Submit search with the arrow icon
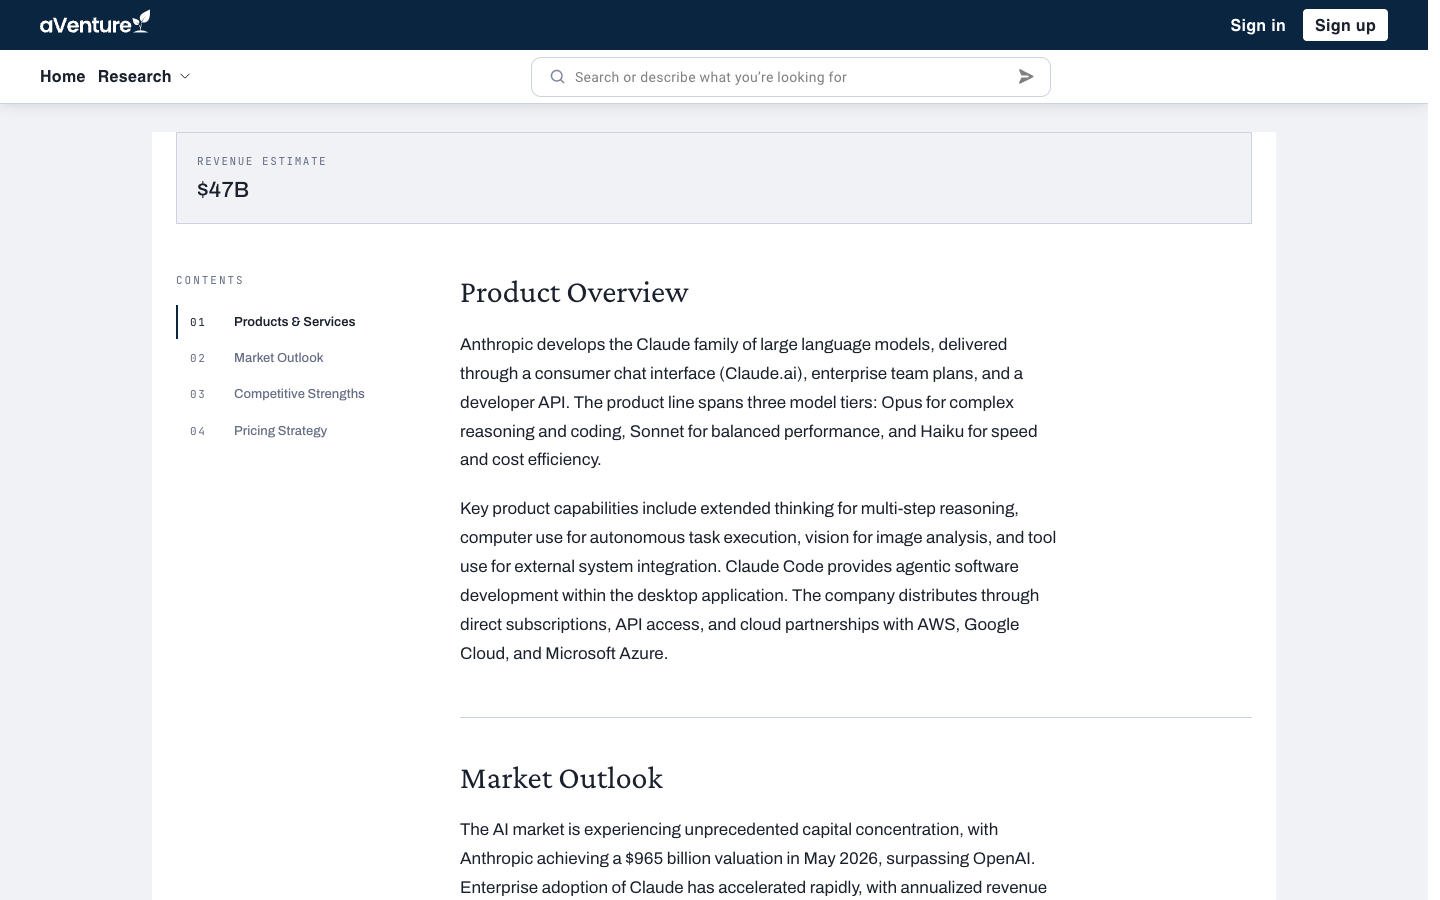Image resolution: width=1440 pixels, height=900 pixels. click(1026, 77)
